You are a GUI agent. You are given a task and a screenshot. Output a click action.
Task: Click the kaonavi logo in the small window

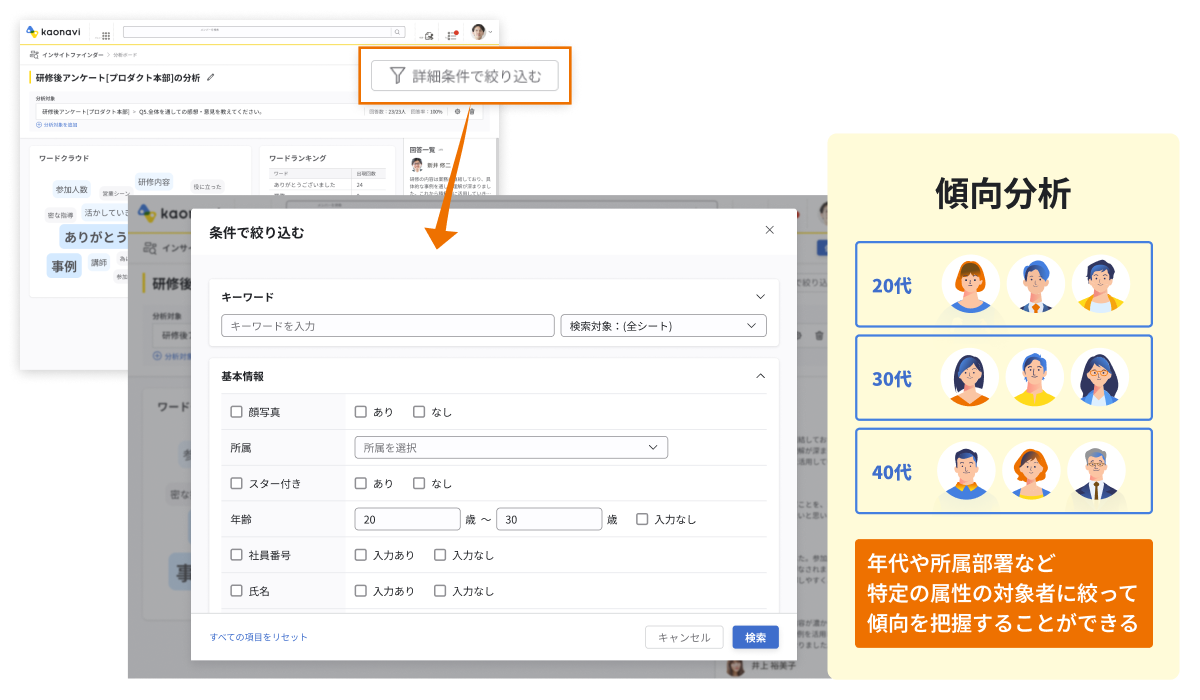point(53,32)
